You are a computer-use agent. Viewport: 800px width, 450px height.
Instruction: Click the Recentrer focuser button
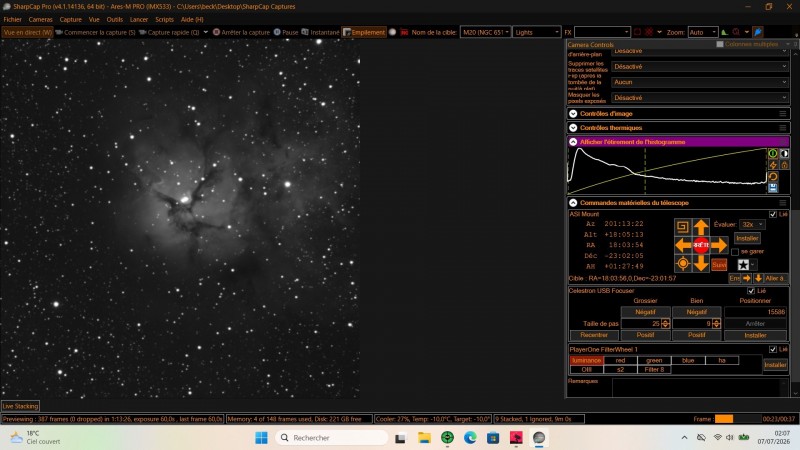click(x=594, y=335)
